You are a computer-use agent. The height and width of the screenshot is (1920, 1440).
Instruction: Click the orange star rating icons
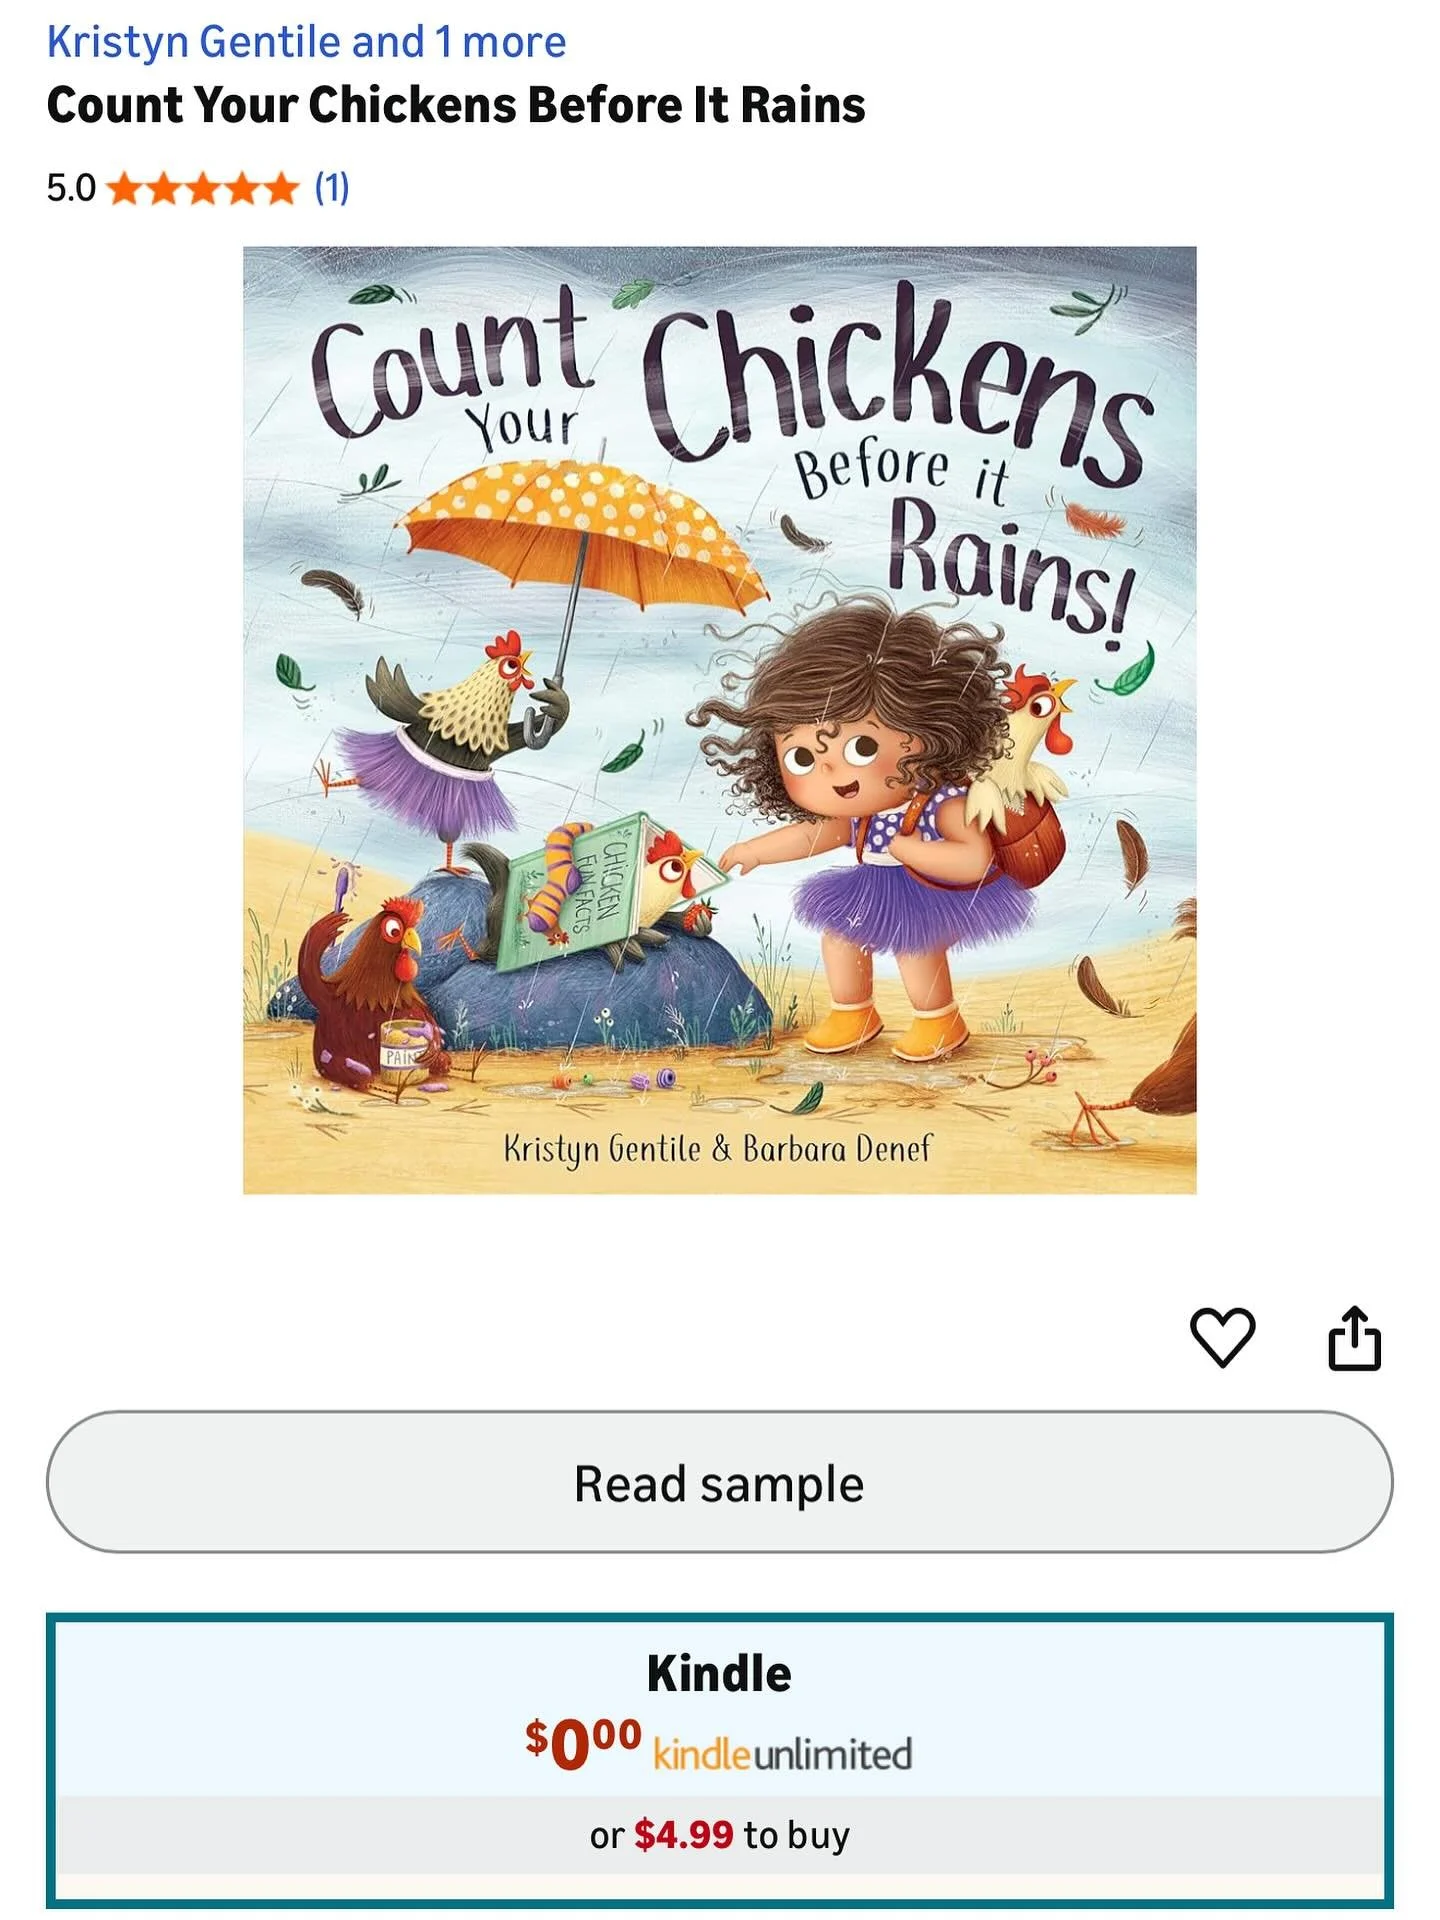click(203, 188)
